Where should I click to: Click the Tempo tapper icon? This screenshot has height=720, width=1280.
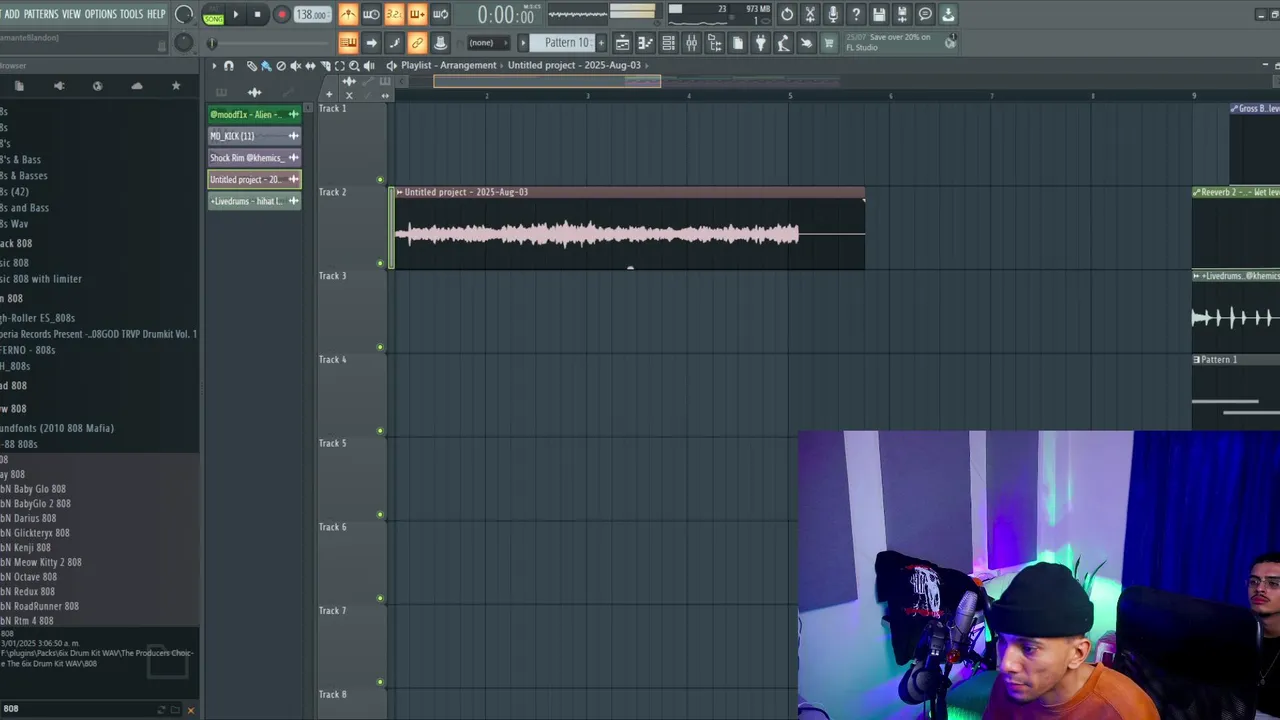coord(783,43)
